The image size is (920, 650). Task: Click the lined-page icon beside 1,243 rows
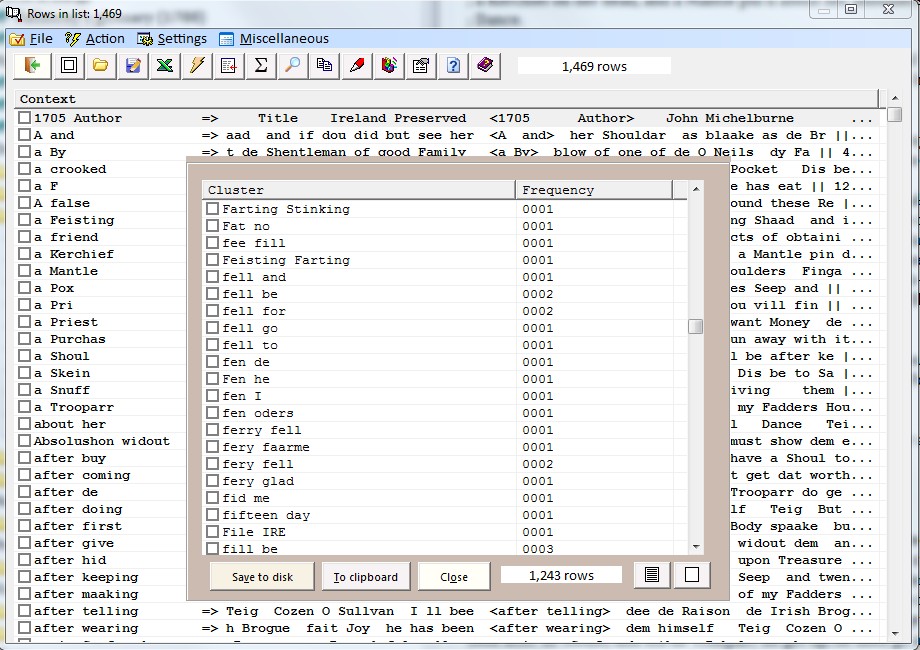[x=652, y=576]
